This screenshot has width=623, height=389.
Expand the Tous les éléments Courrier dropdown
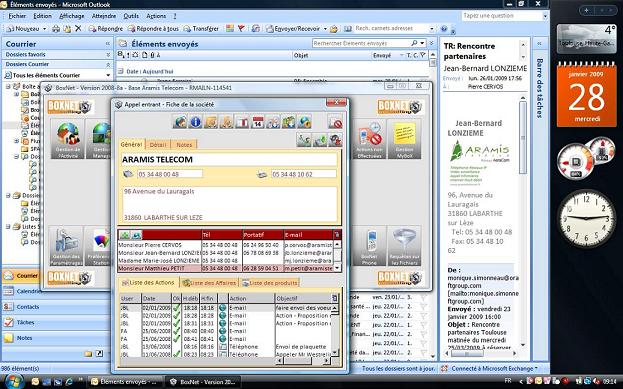pos(108,75)
